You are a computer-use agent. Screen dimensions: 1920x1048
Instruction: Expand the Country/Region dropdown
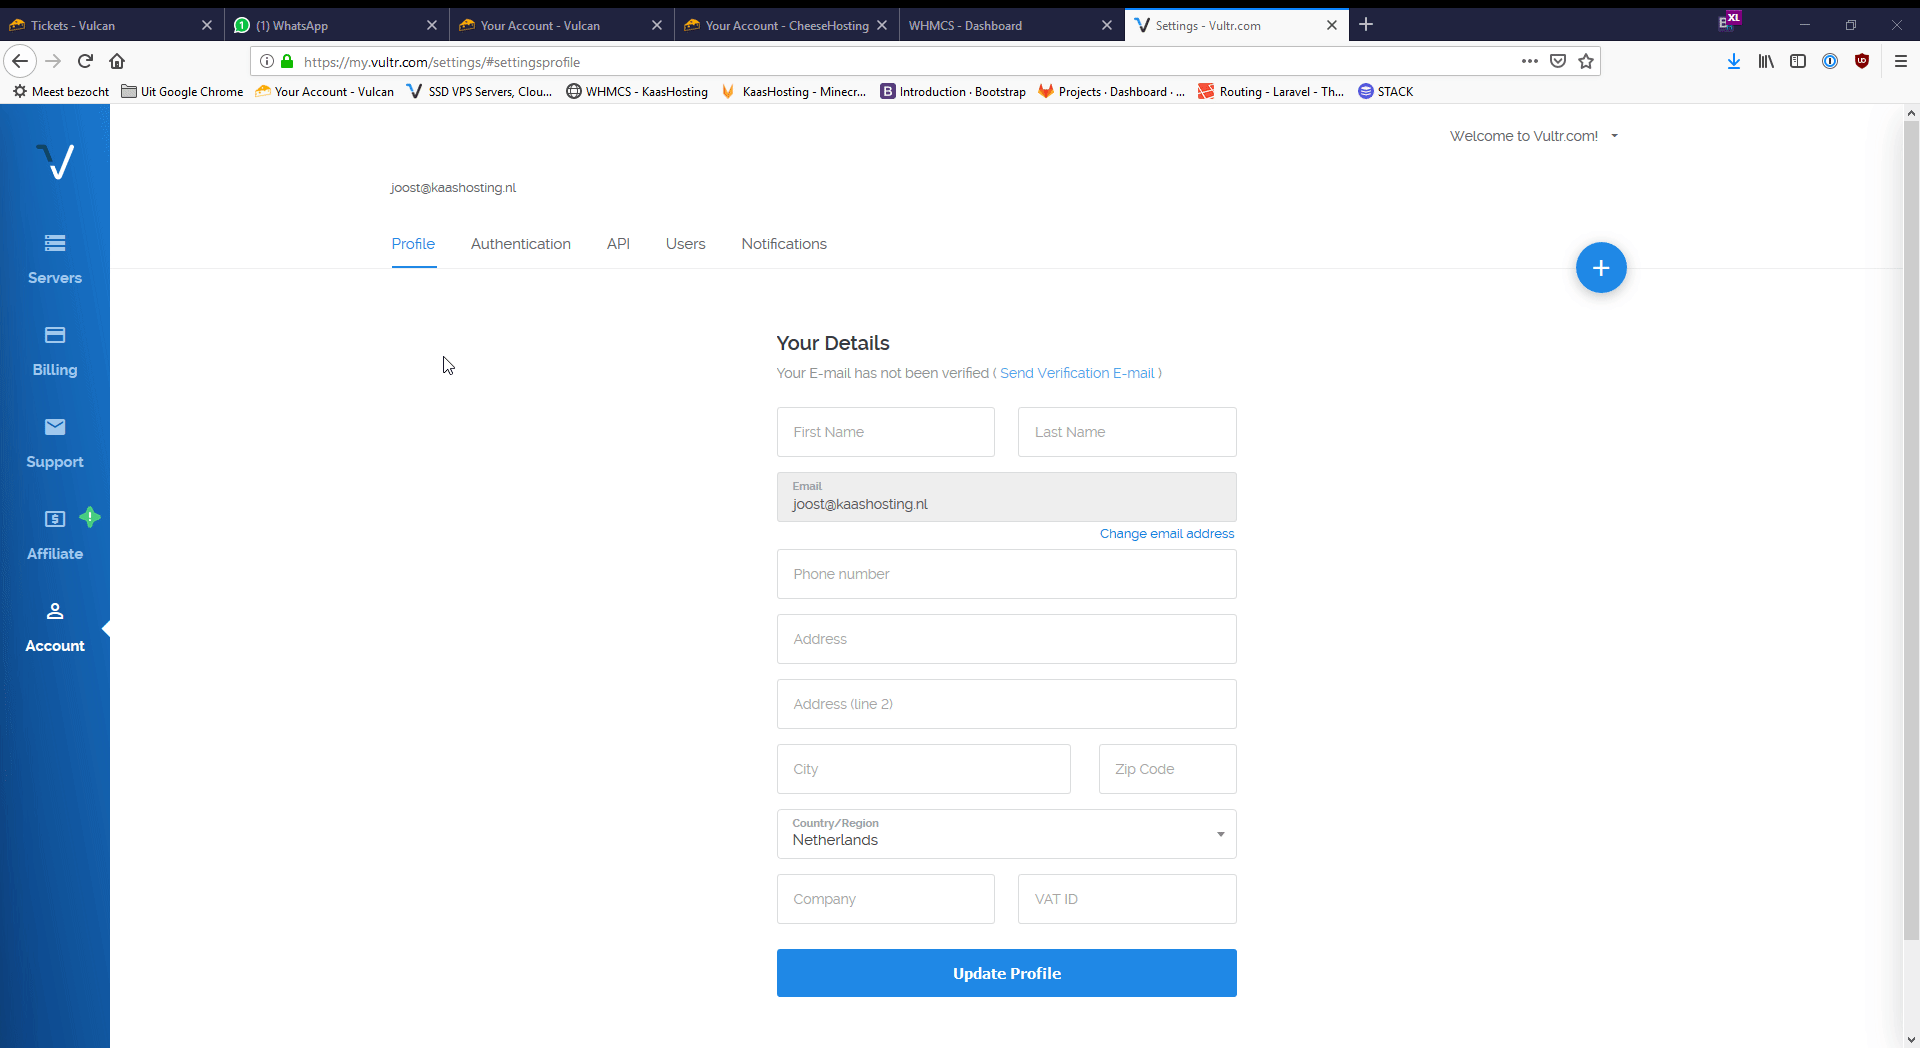(1006, 834)
